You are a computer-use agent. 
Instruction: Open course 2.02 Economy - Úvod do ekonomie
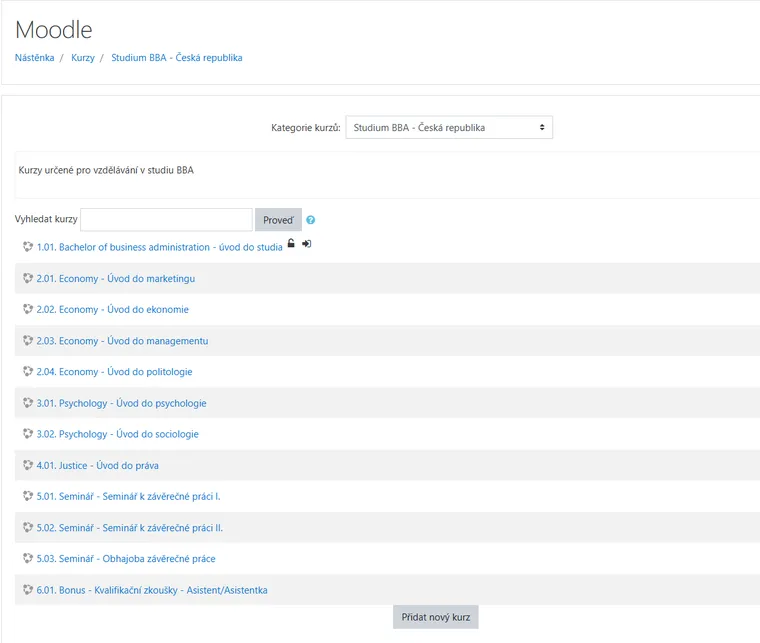point(112,310)
